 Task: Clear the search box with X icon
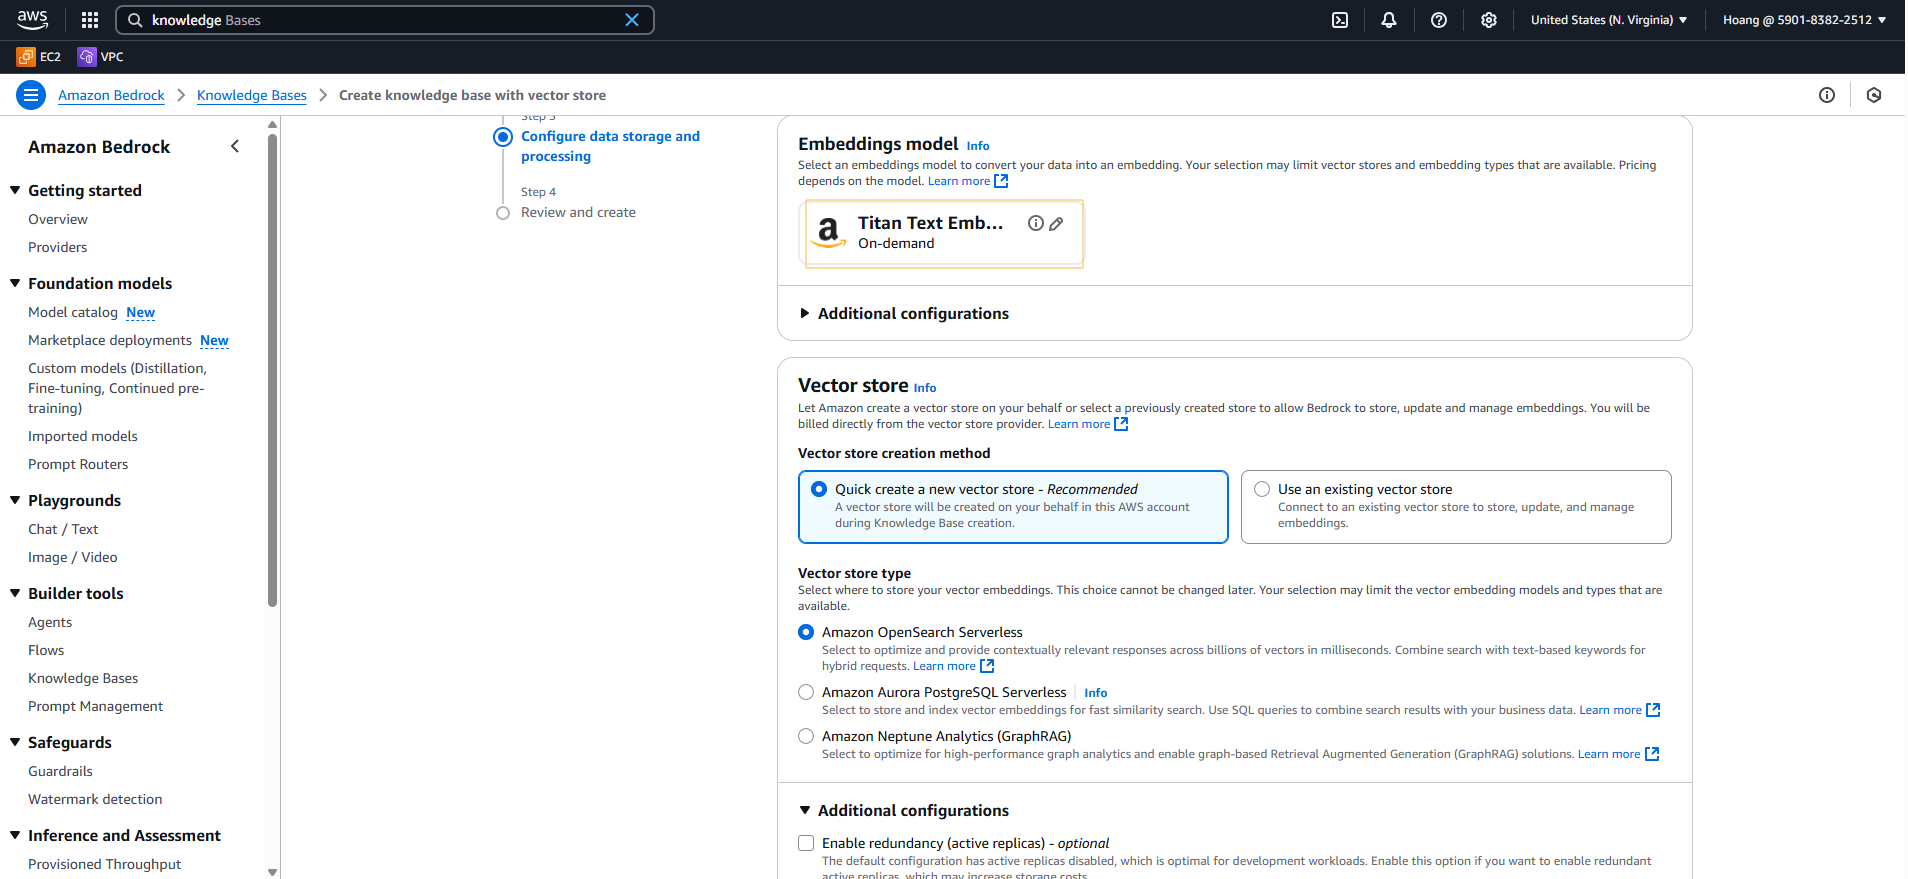tap(632, 20)
